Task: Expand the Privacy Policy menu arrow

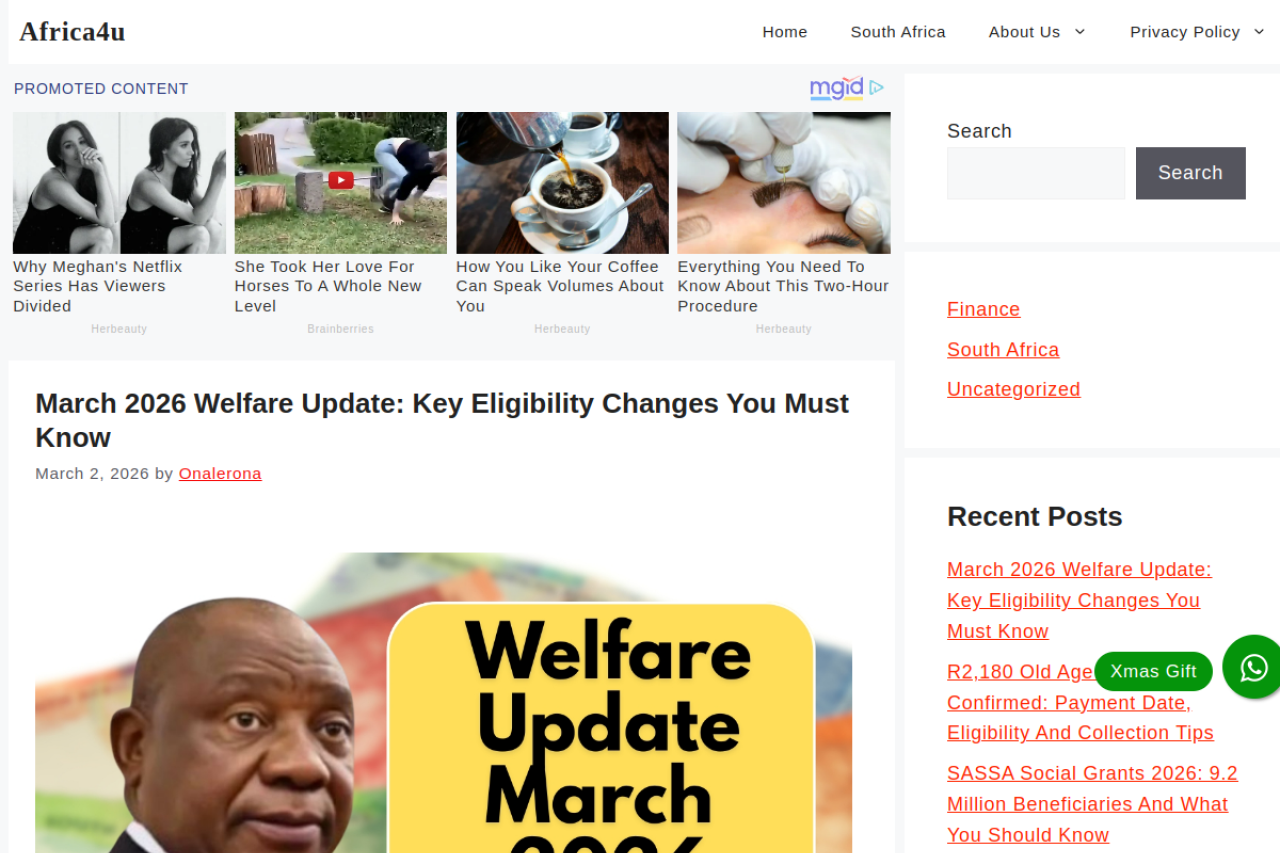Action: click(x=1258, y=32)
